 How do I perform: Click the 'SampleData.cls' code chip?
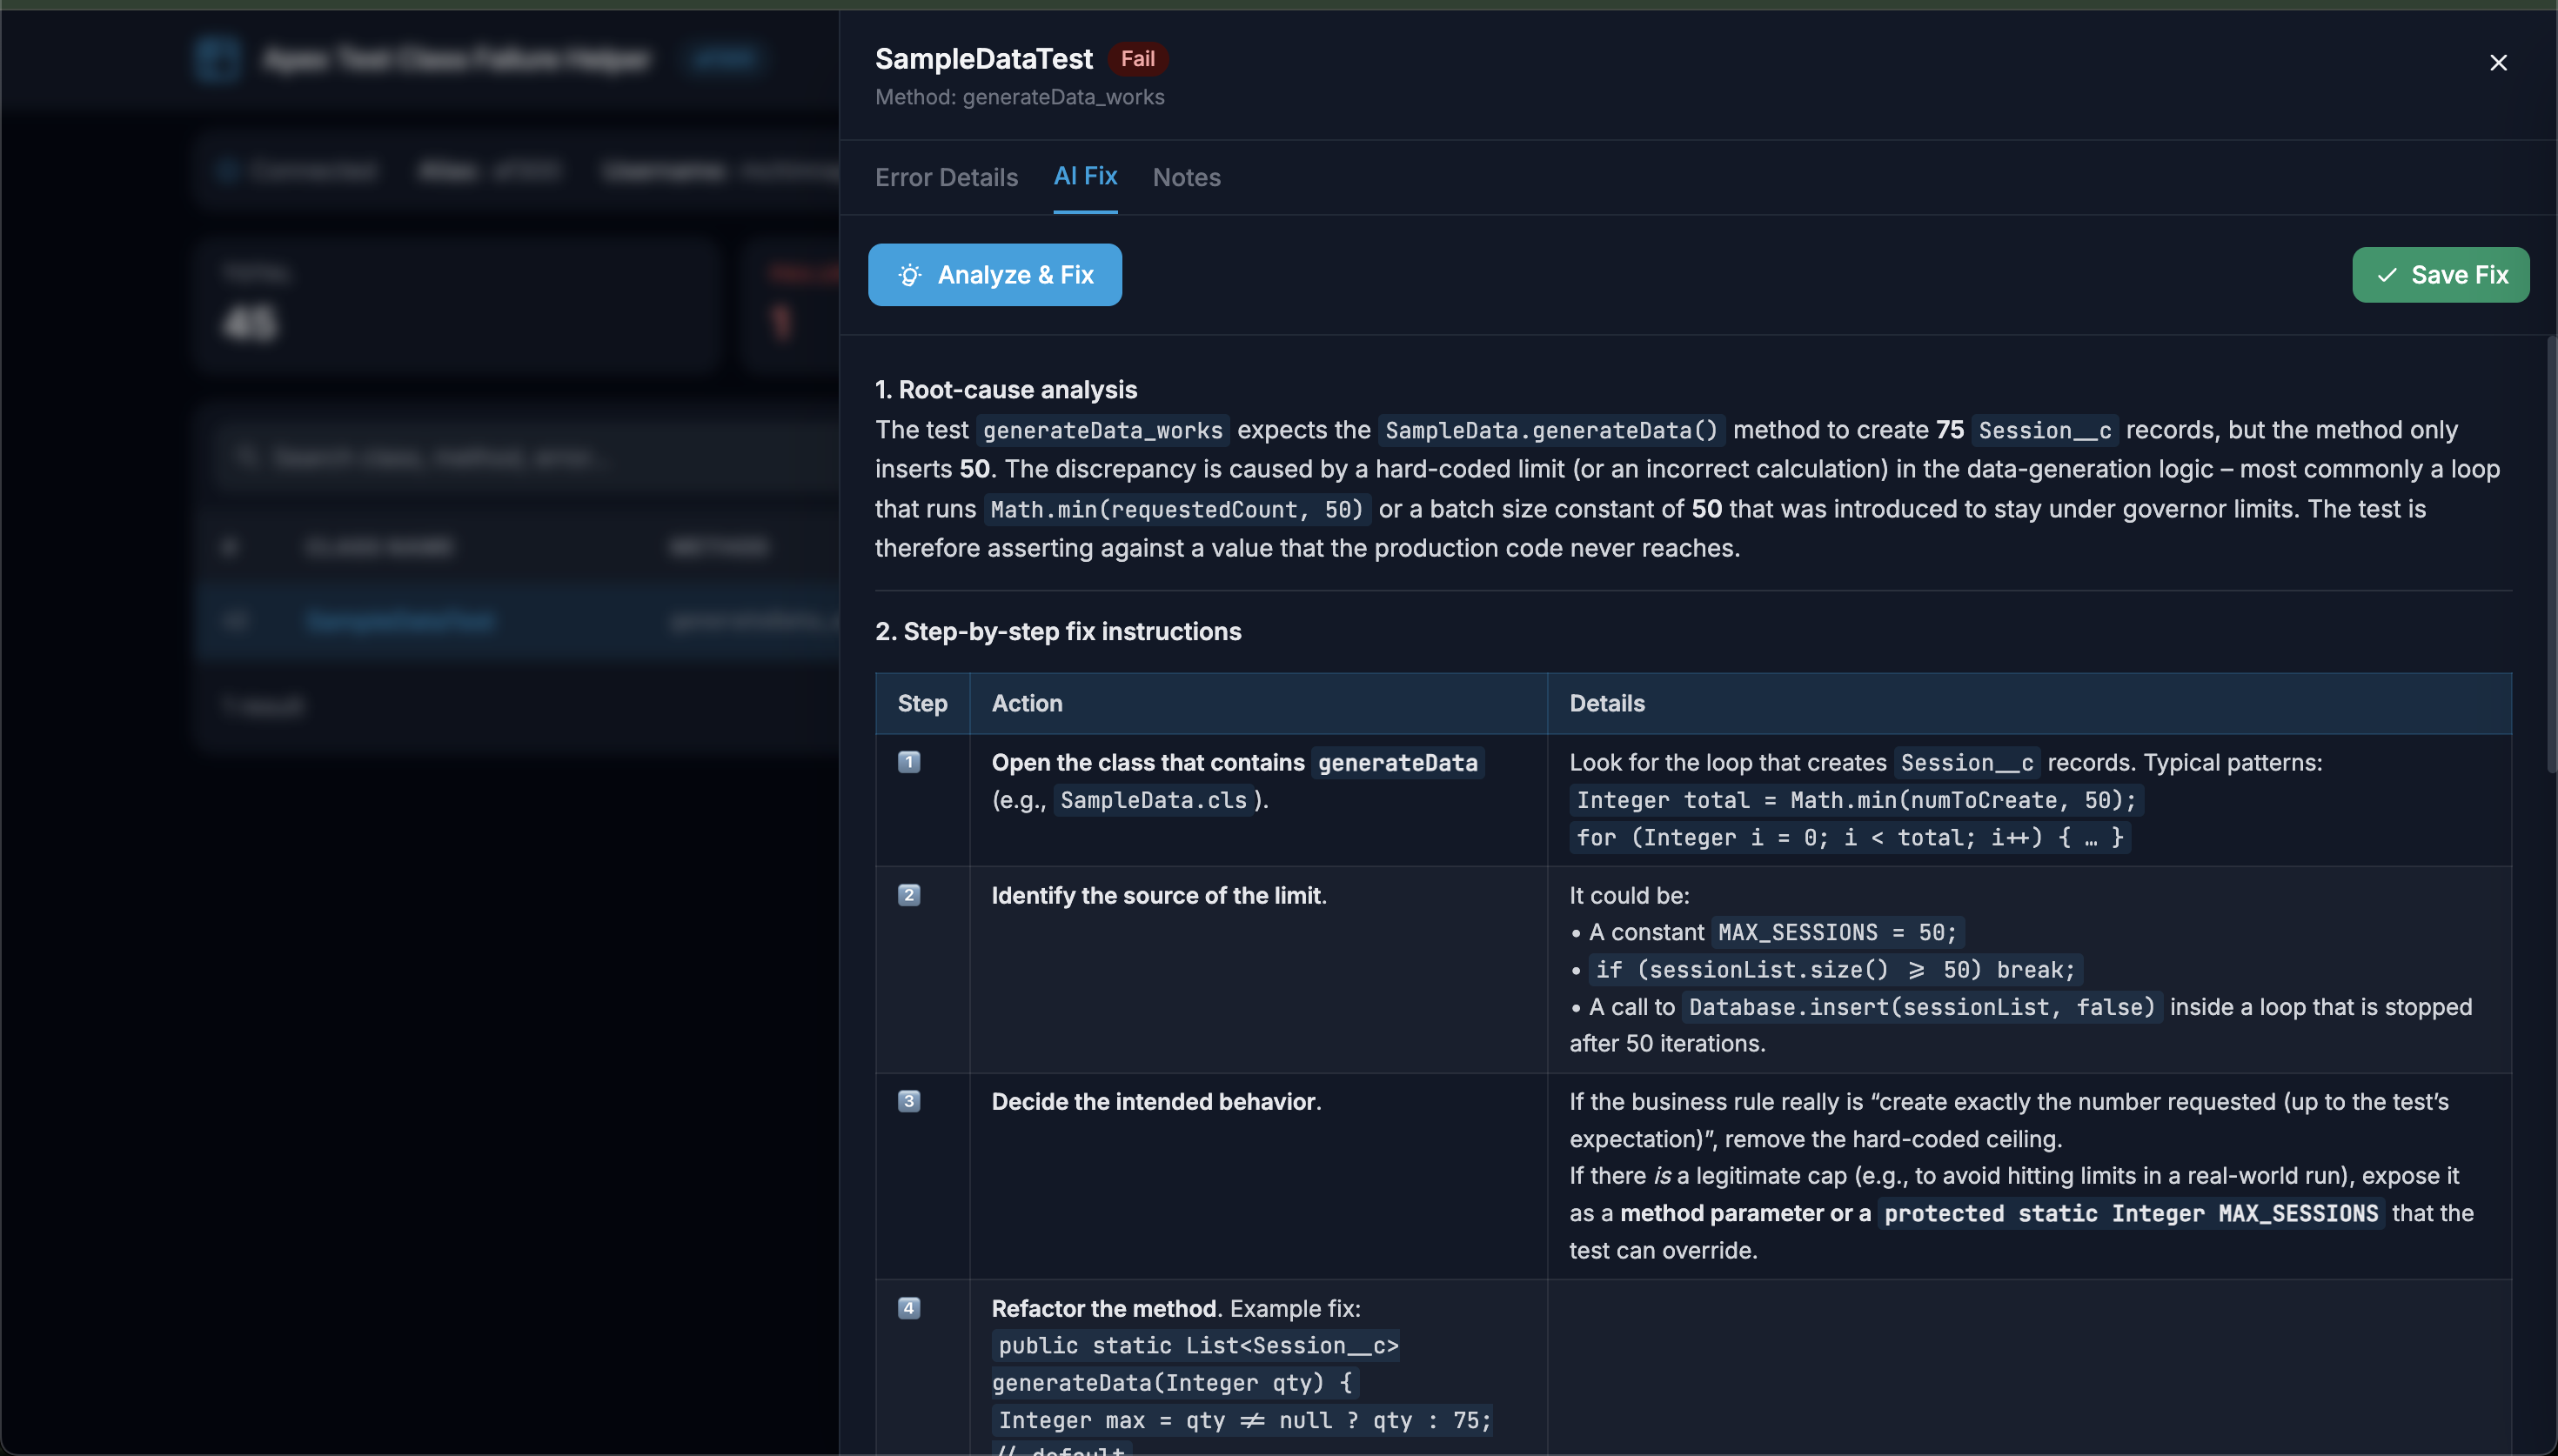click(1153, 800)
